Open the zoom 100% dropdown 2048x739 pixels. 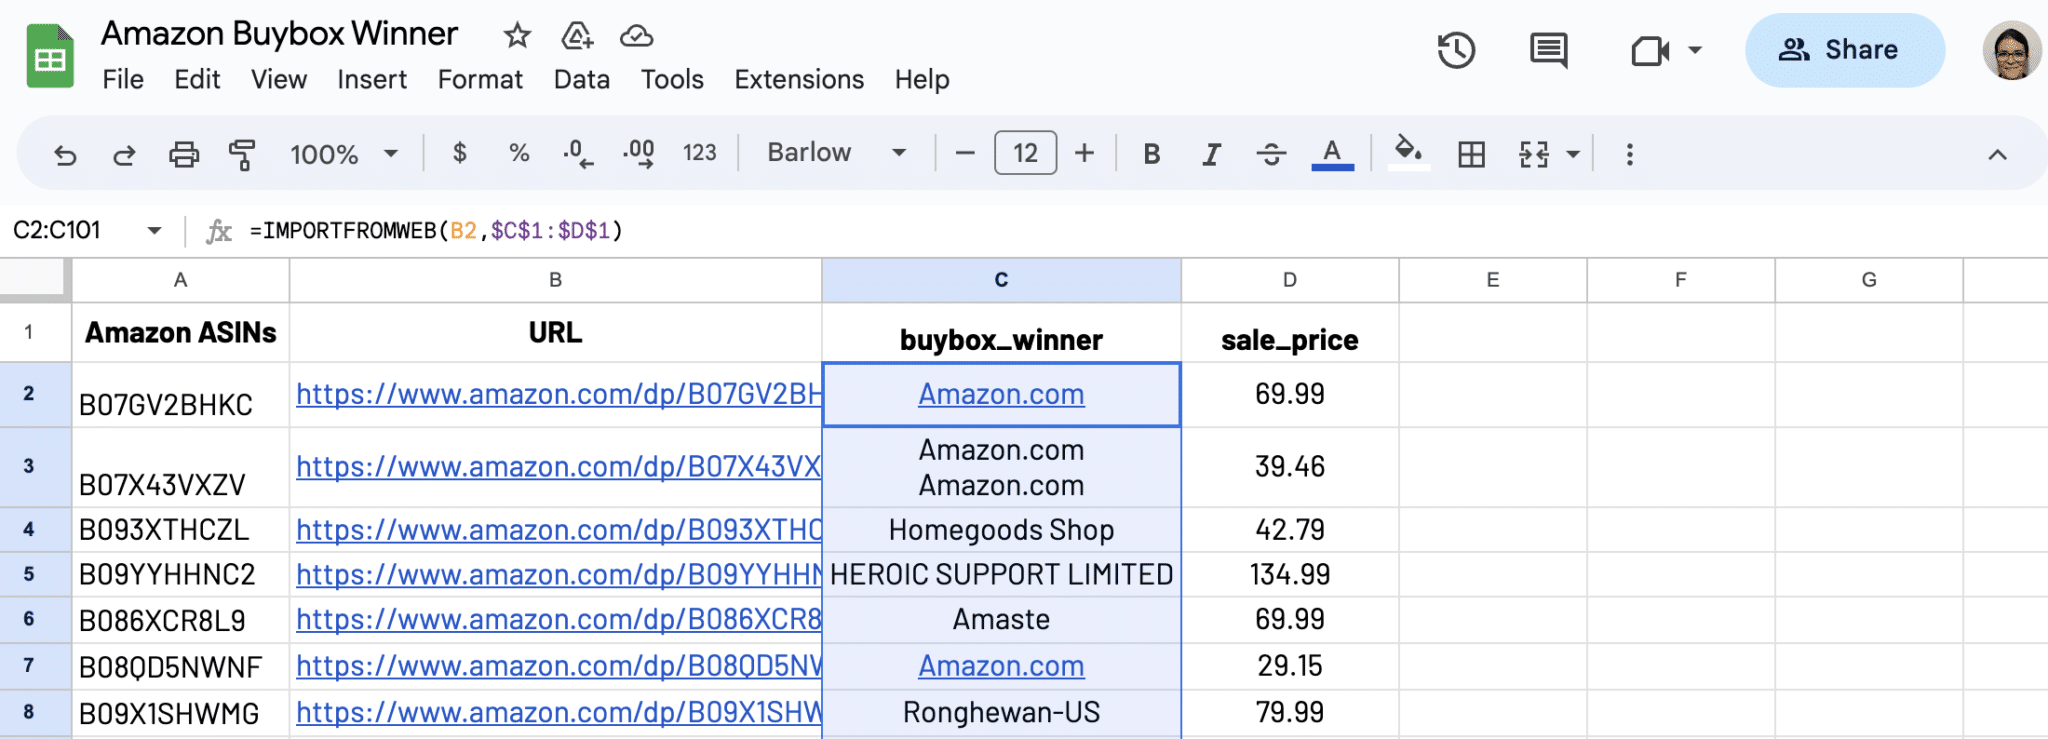(x=343, y=154)
